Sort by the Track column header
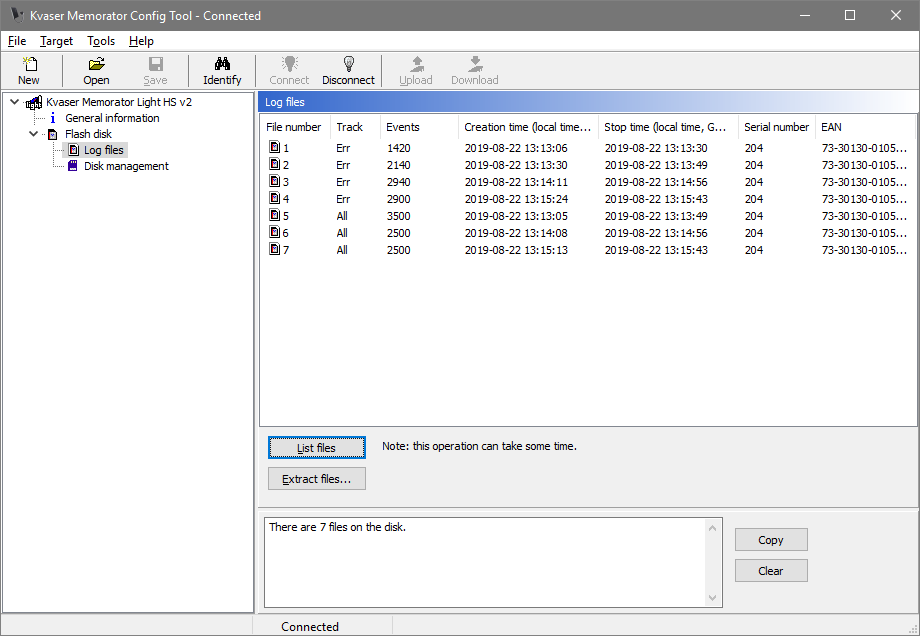 coord(355,127)
